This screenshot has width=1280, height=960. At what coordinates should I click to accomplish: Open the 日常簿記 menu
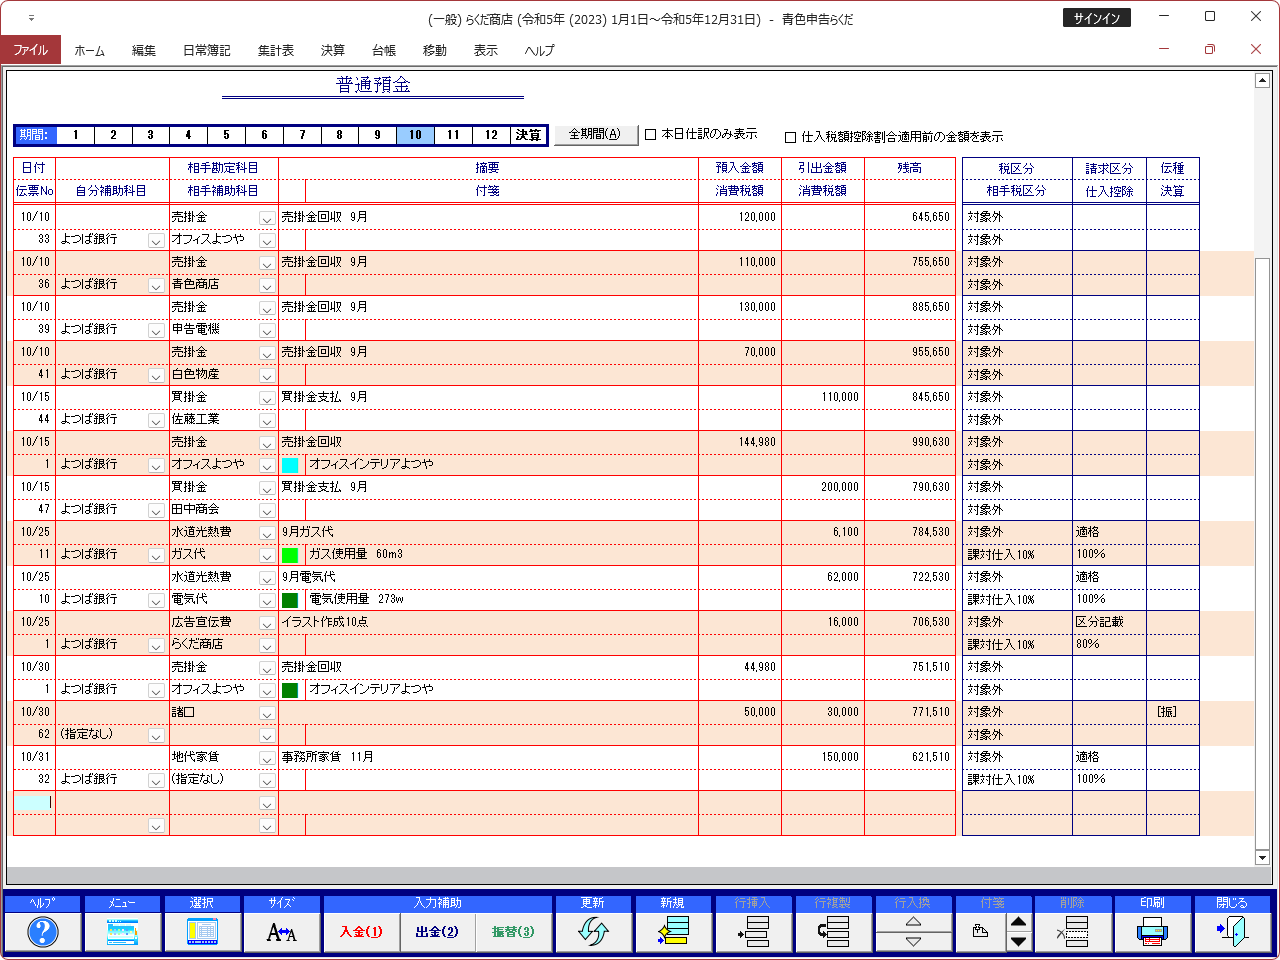click(x=206, y=50)
